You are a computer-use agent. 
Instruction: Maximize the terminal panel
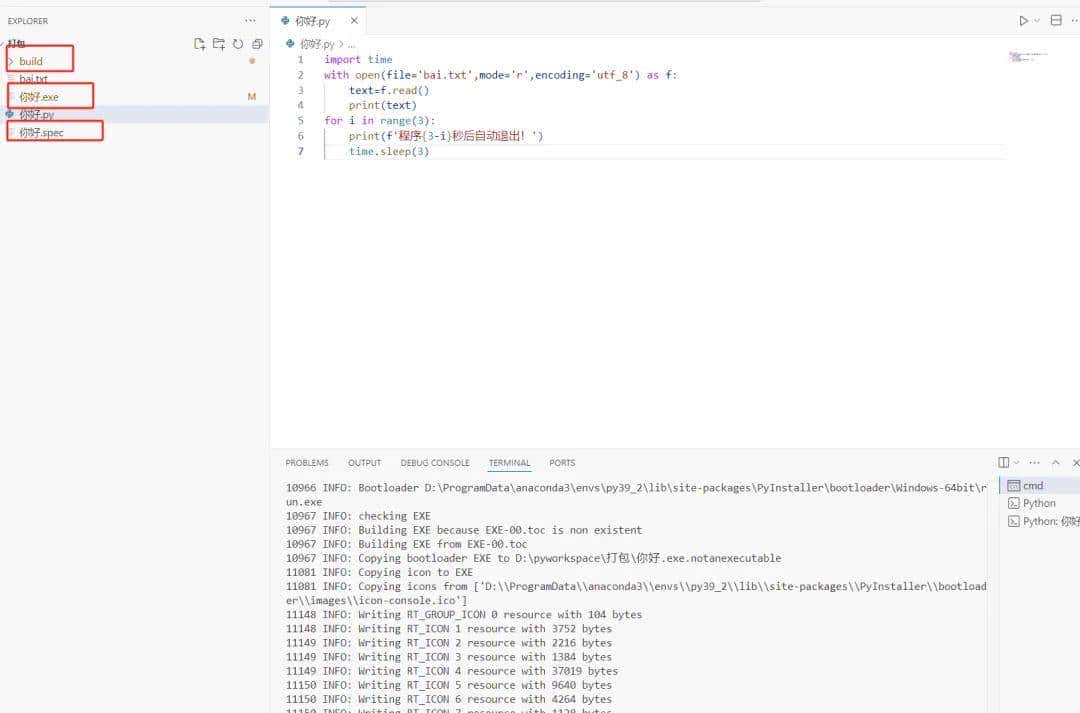(1054, 462)
